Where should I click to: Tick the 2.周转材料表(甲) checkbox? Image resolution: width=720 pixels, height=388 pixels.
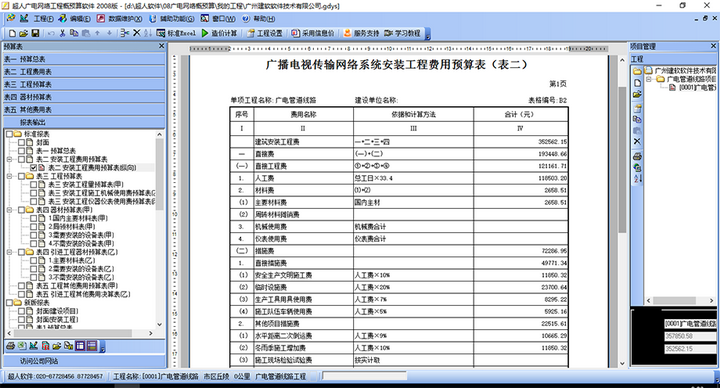pos(33,226)
